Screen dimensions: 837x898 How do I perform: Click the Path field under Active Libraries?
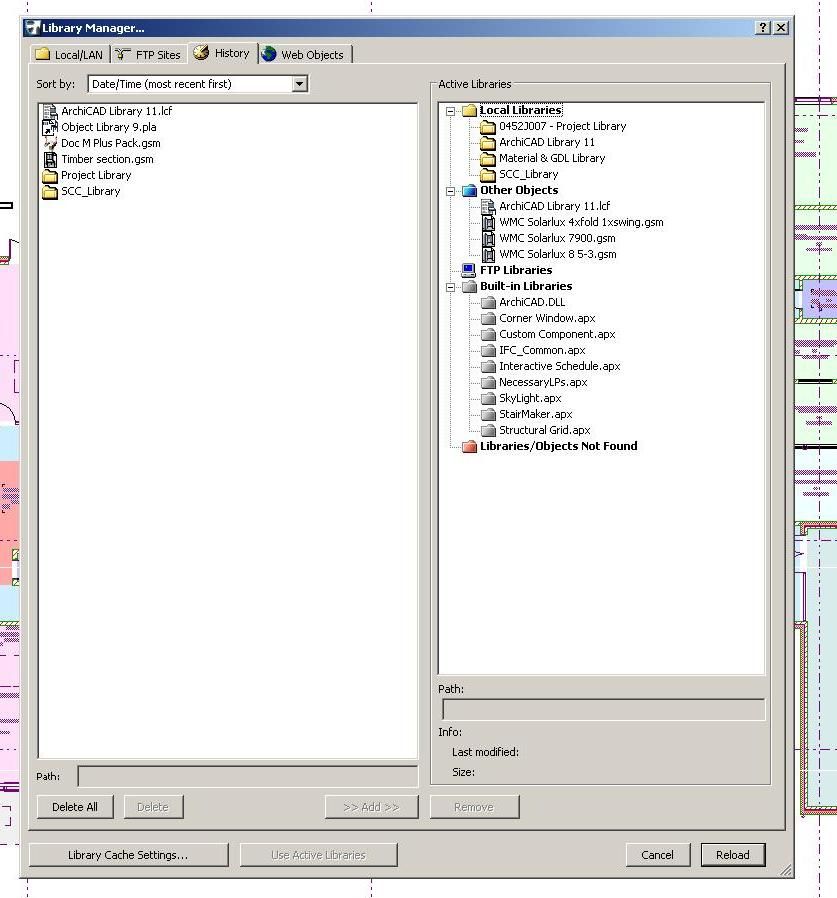click(x=604, y=710)
